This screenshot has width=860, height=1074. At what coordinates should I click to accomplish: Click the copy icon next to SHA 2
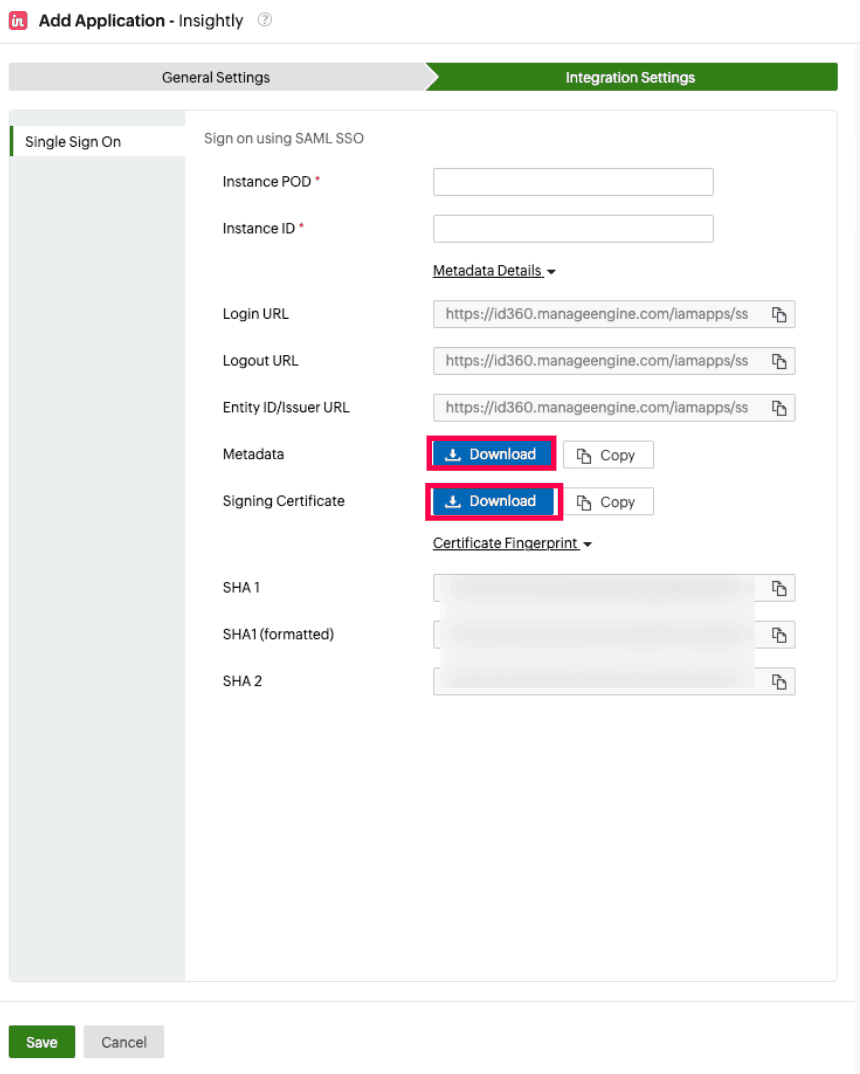[x=779, y=681]
